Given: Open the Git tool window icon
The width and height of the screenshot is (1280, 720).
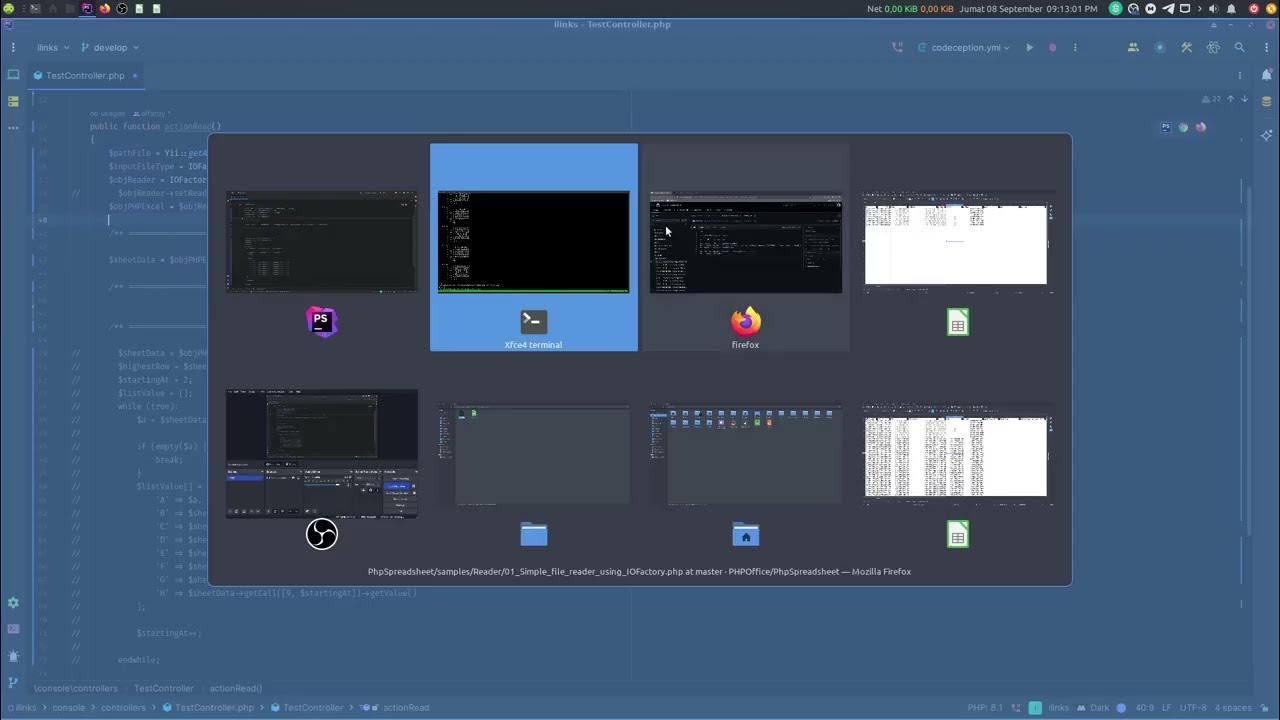Looking at the screenshot, I should (13, 682).
